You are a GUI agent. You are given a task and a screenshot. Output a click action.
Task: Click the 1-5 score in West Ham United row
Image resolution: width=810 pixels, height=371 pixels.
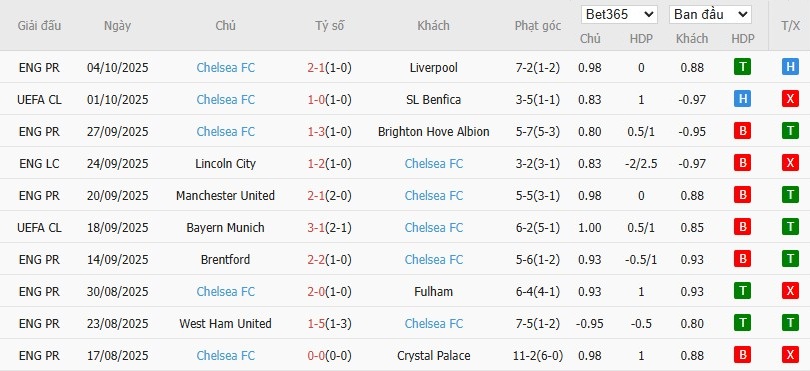pyautogui.click(x=316, y=323)
